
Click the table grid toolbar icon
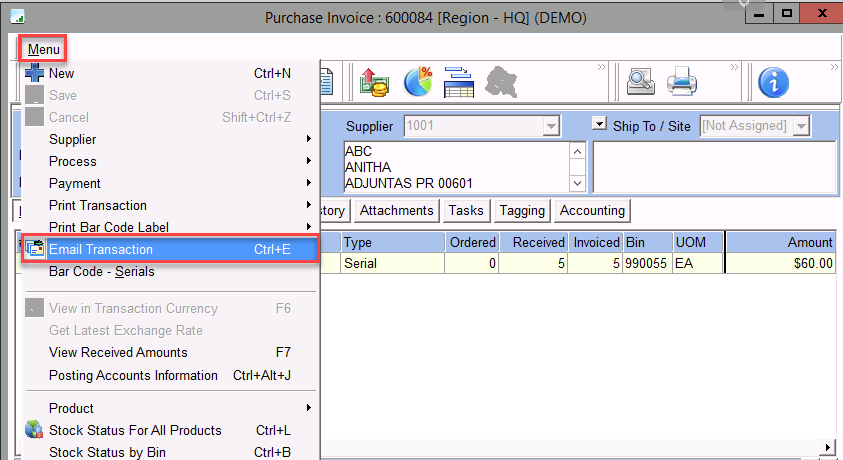tap(459, 83)
